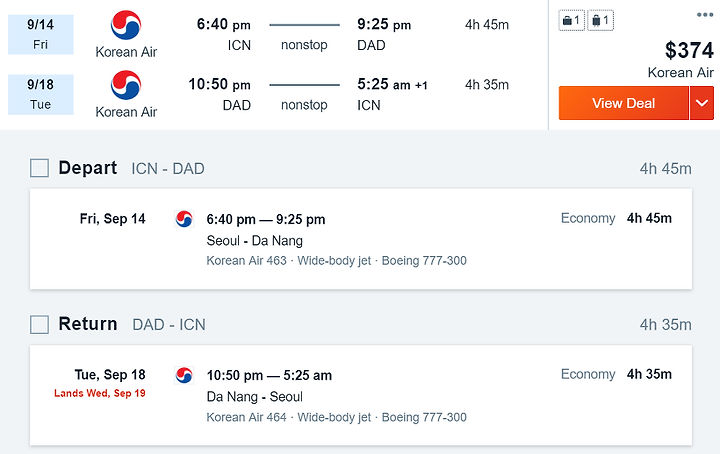Click the Lands Wed, Sep 19 warning

100,393
